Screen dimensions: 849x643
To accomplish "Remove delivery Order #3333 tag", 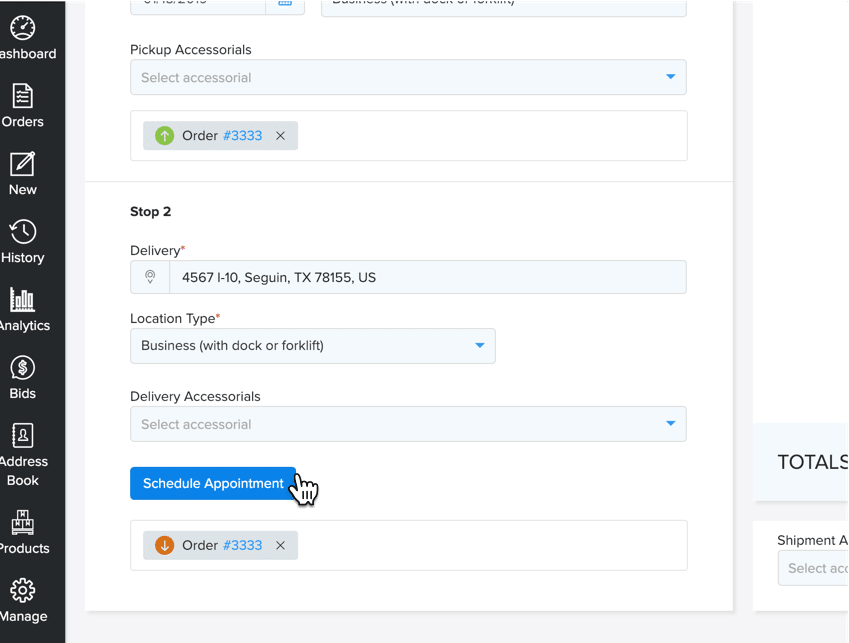I will [x=280, y=545].
